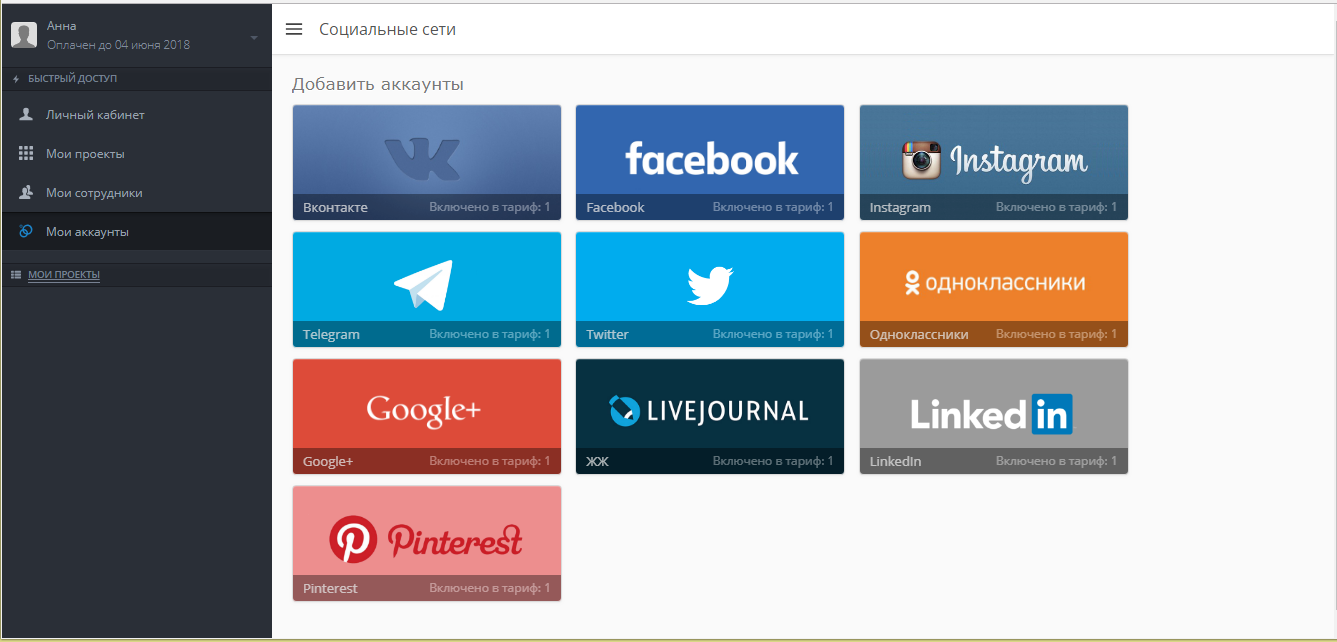Toggle the hamburger menu icon
The height and width of the screenshot is (642, 1337).
pyautogui.click(x=294, y=29)
